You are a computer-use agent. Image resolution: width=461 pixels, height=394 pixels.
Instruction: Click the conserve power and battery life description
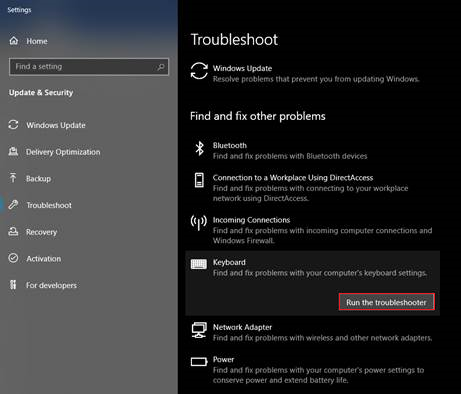(318, 375)
